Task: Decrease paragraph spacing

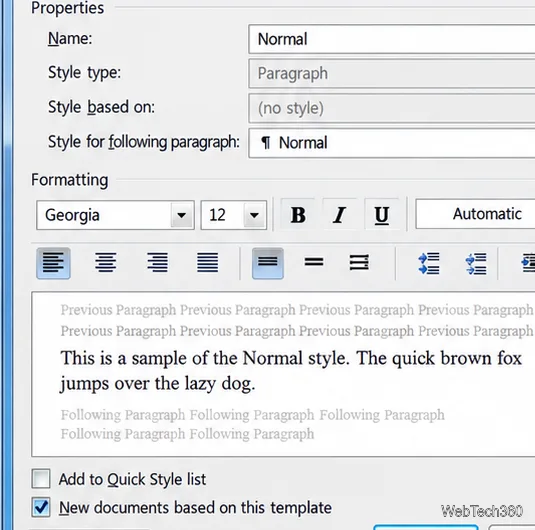Action: coord(476,263)
